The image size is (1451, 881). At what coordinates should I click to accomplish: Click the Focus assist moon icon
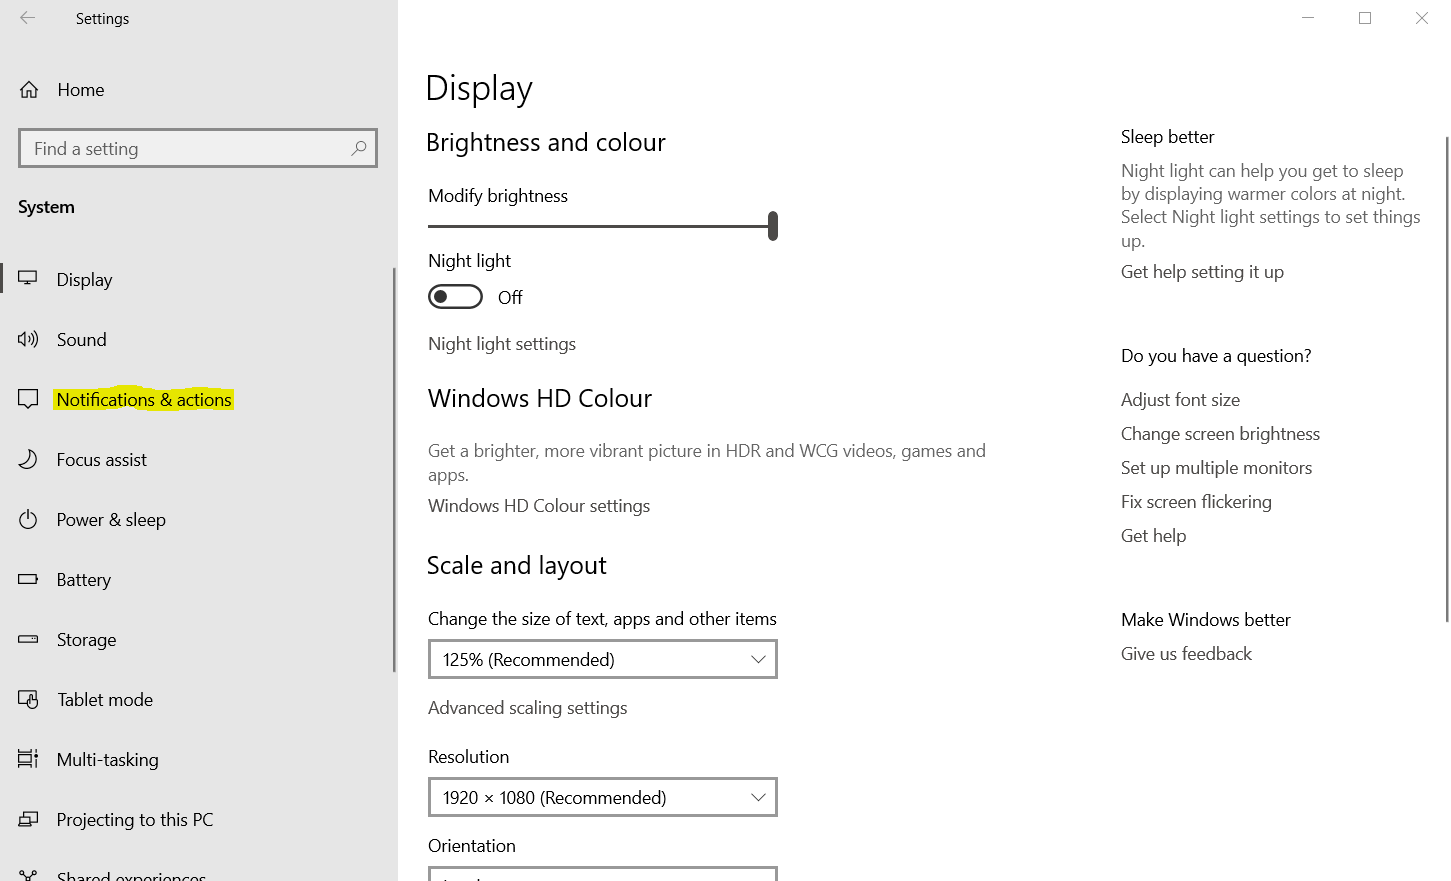pyautogui.click(x=28, y=459)
